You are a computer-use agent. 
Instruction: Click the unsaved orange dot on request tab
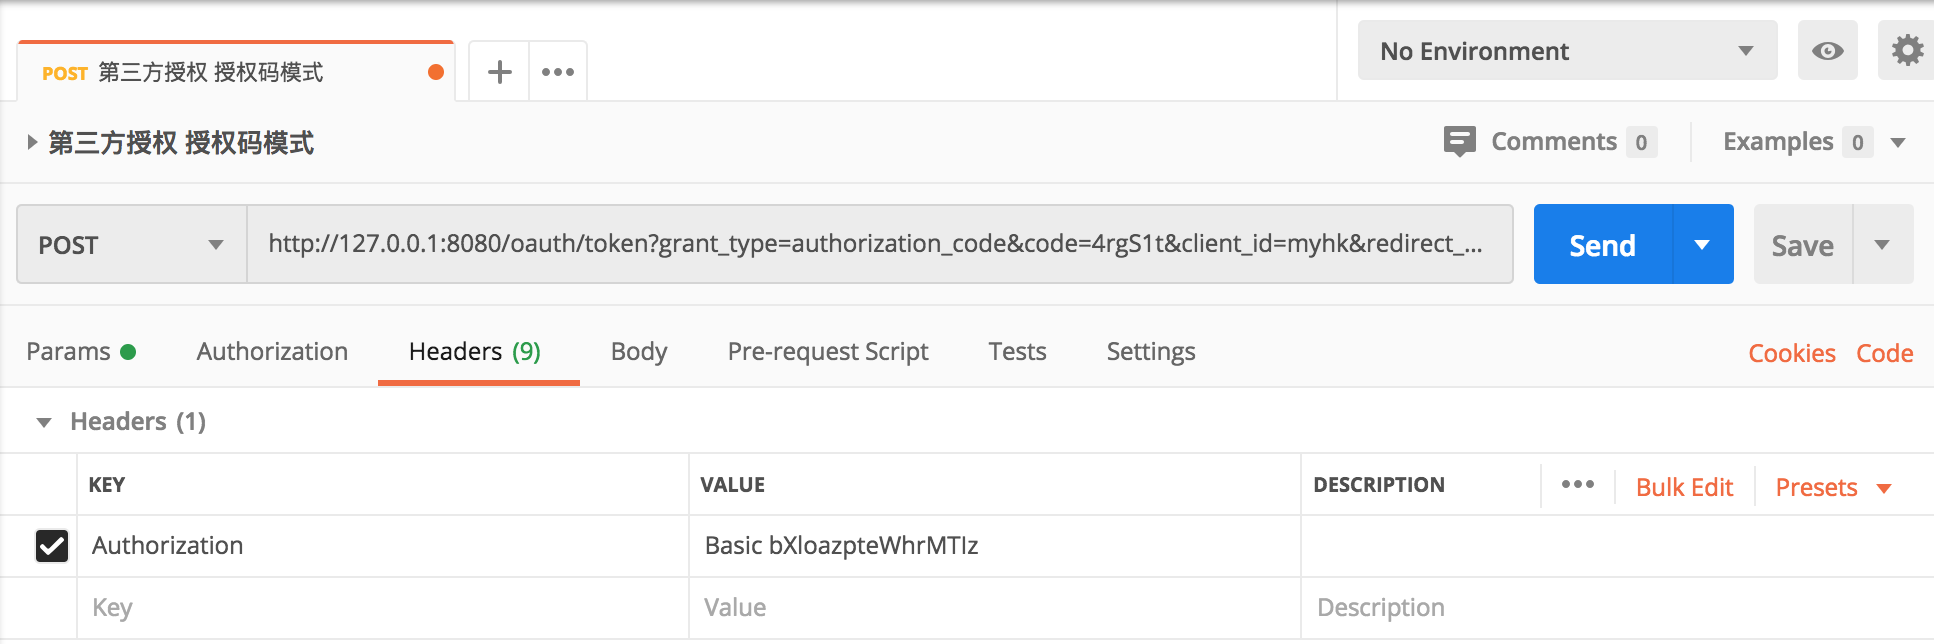(x=436, y=72)
